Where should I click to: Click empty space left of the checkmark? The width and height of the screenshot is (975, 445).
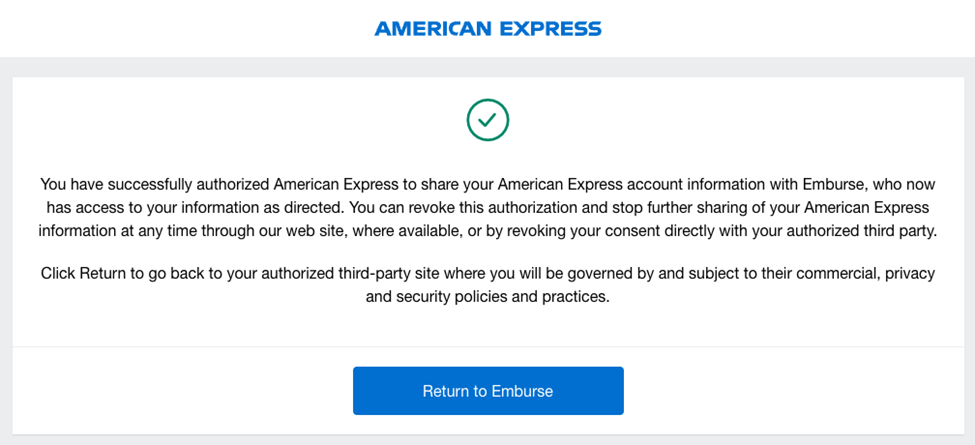click(x=250, y=120)
